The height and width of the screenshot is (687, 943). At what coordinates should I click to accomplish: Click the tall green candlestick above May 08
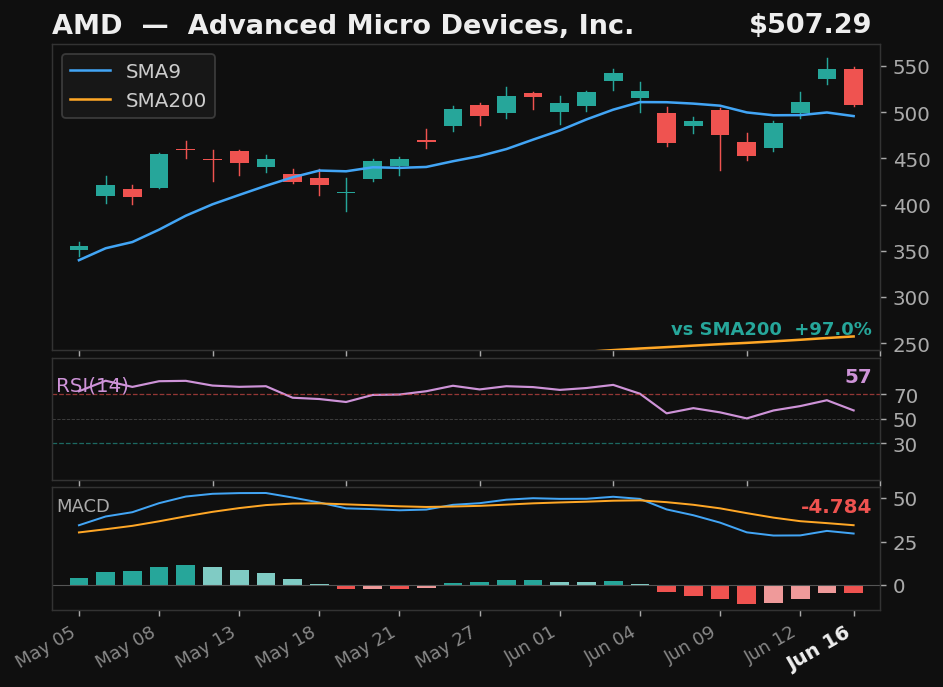[x=159, y=171]
